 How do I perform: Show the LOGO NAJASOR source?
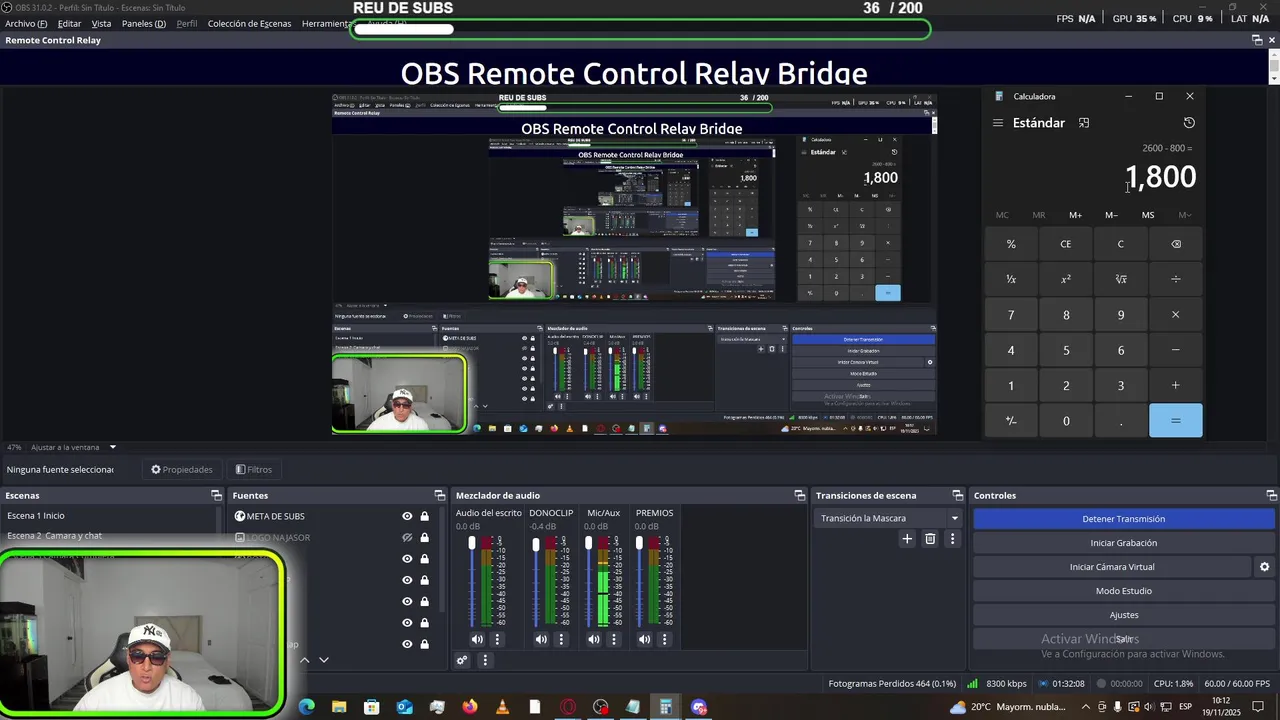(x=407, y=537)
